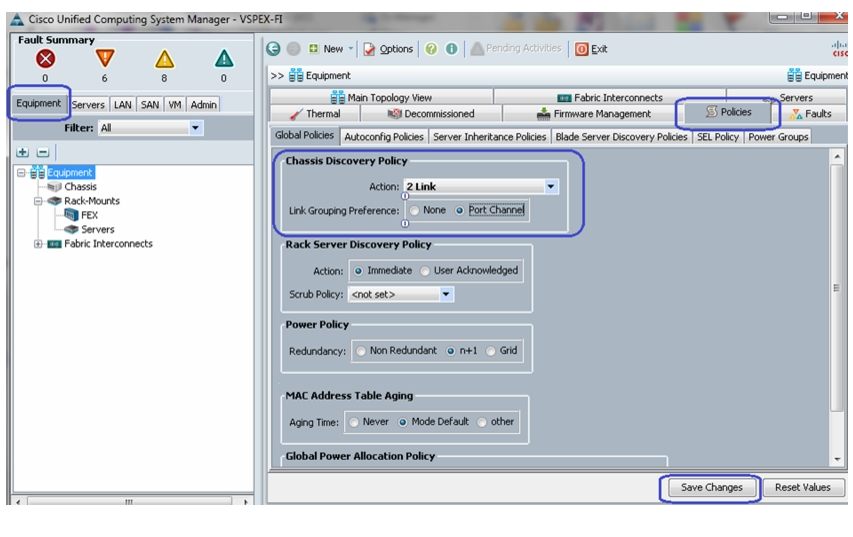Click the green back navigation arrow

pyautogui.click(x=273, y=49)
